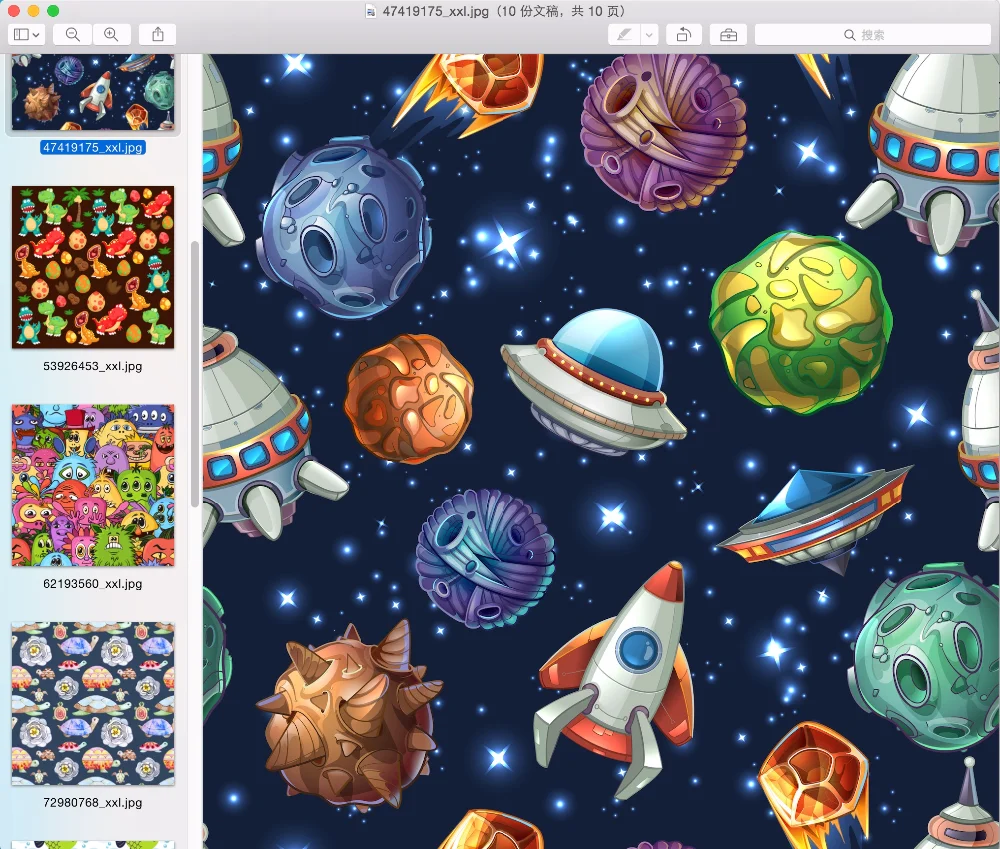Select the 72980768_xxl.jpg turtles thumbnail

[x=93, y=704]
